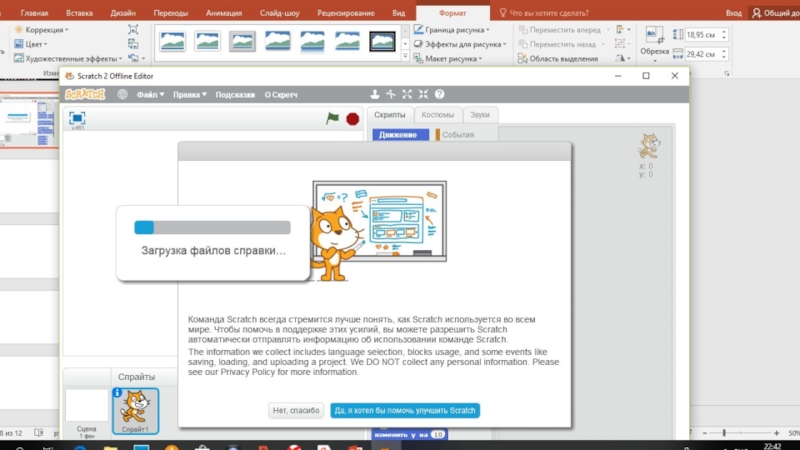800x450 pixels.
Task: Open the Файл menu in Scratch
Action: [150, 95]
